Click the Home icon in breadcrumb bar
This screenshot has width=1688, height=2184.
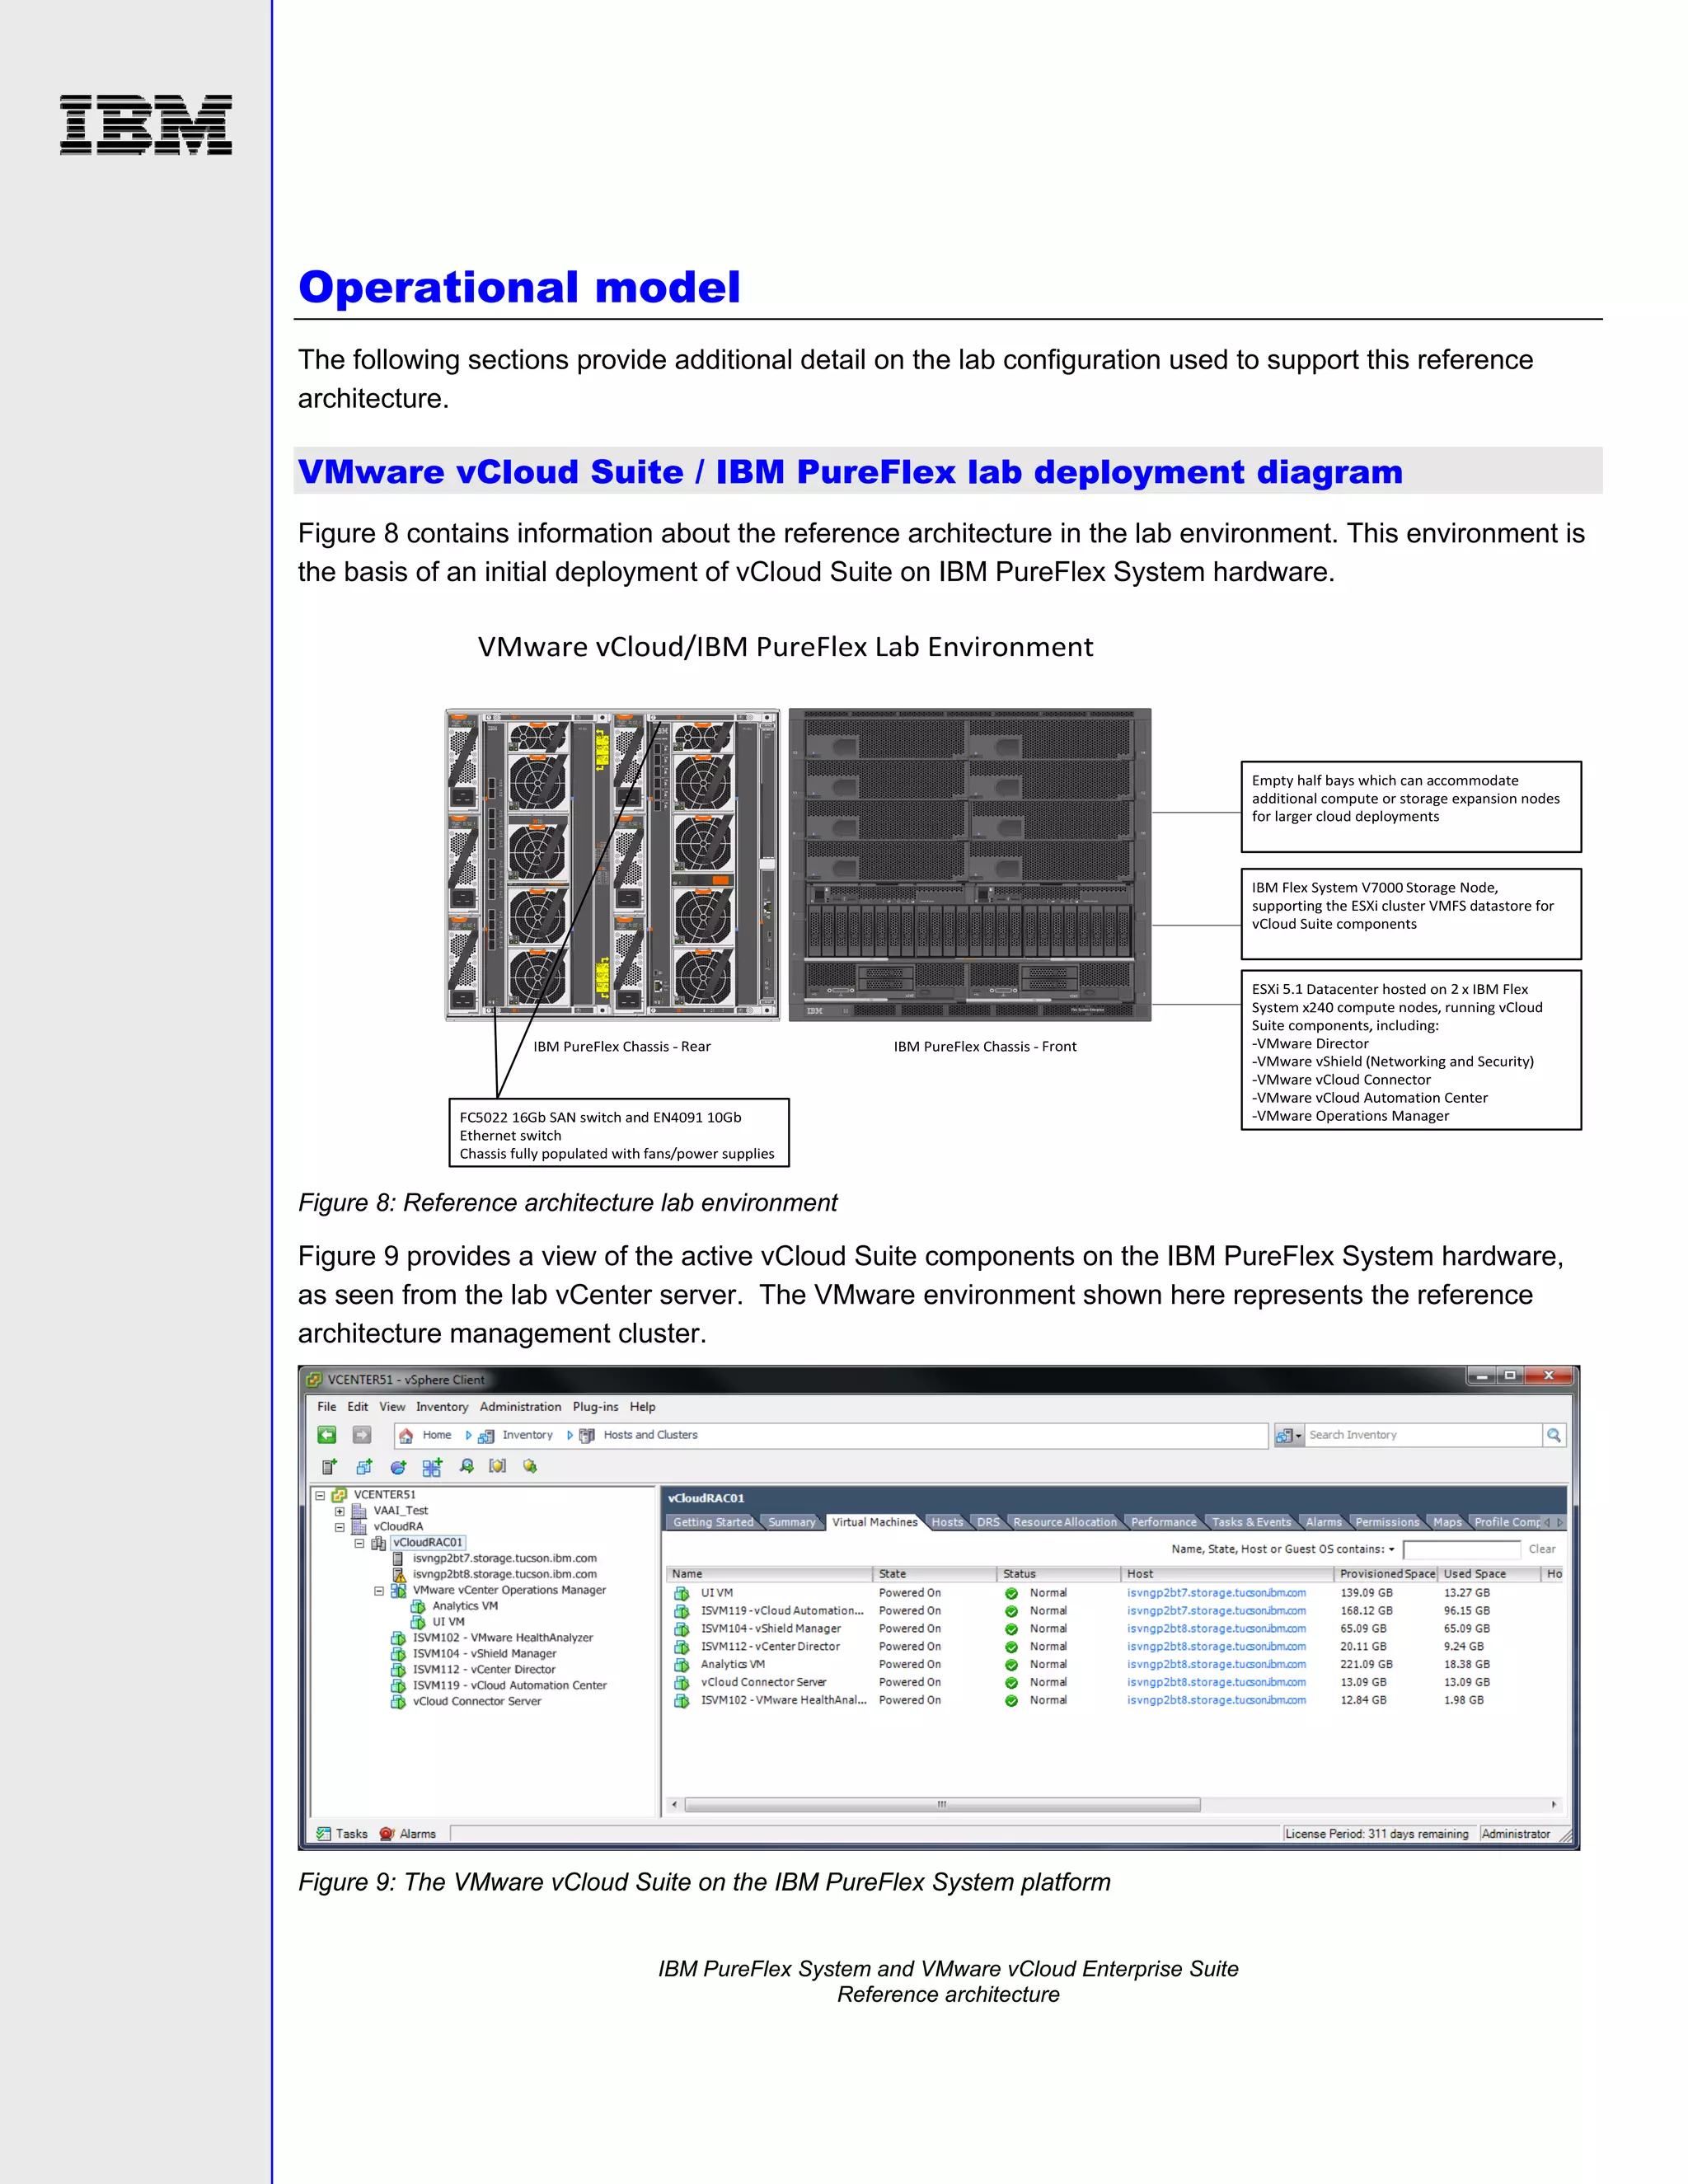pyautogui.click(x=406, y=1435)
